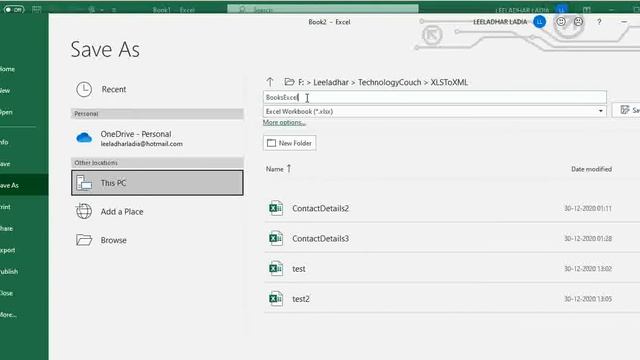Click the Browse folder icon
This screenshot has width=640, height=360.
click(x=84, y=240)
